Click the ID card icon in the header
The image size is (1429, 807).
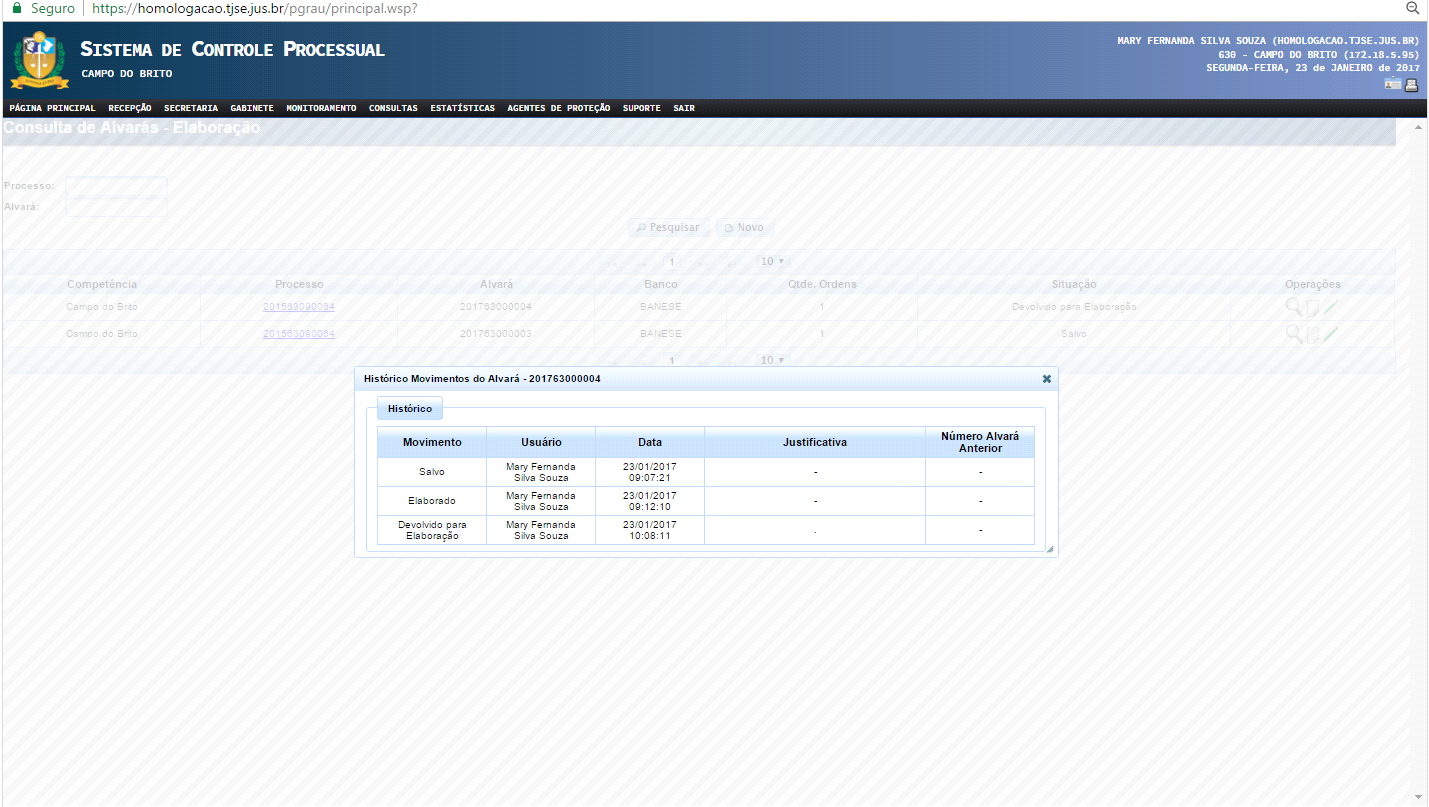pyautogui.click(x=1392, y=85)
